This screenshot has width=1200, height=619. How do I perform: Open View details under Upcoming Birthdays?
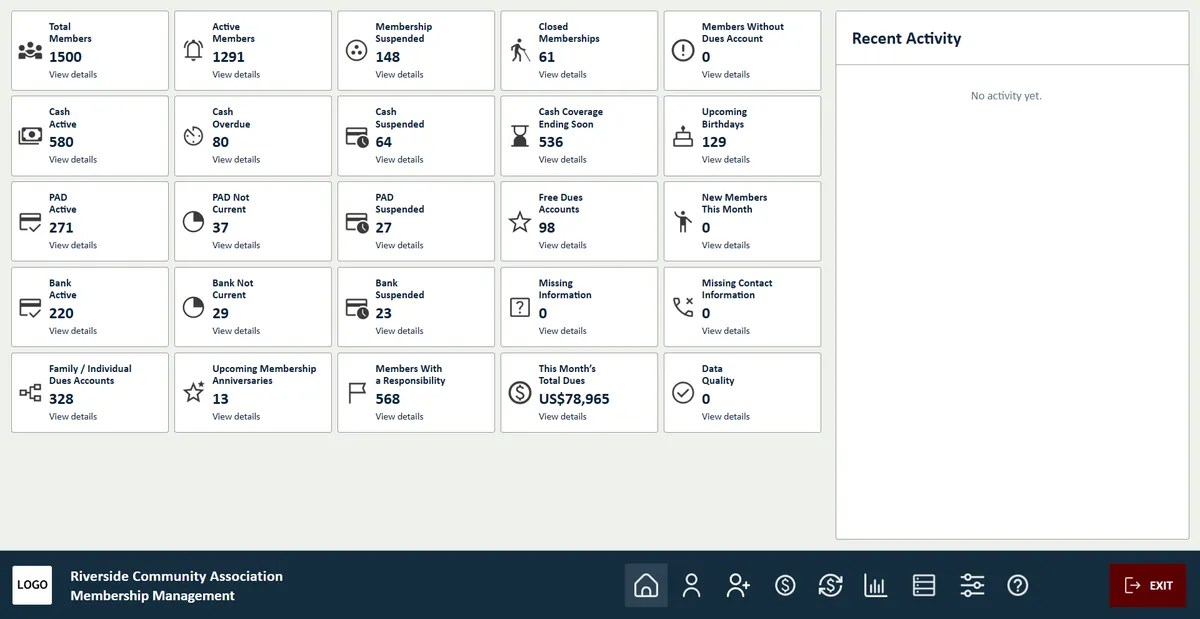point(725,160)
